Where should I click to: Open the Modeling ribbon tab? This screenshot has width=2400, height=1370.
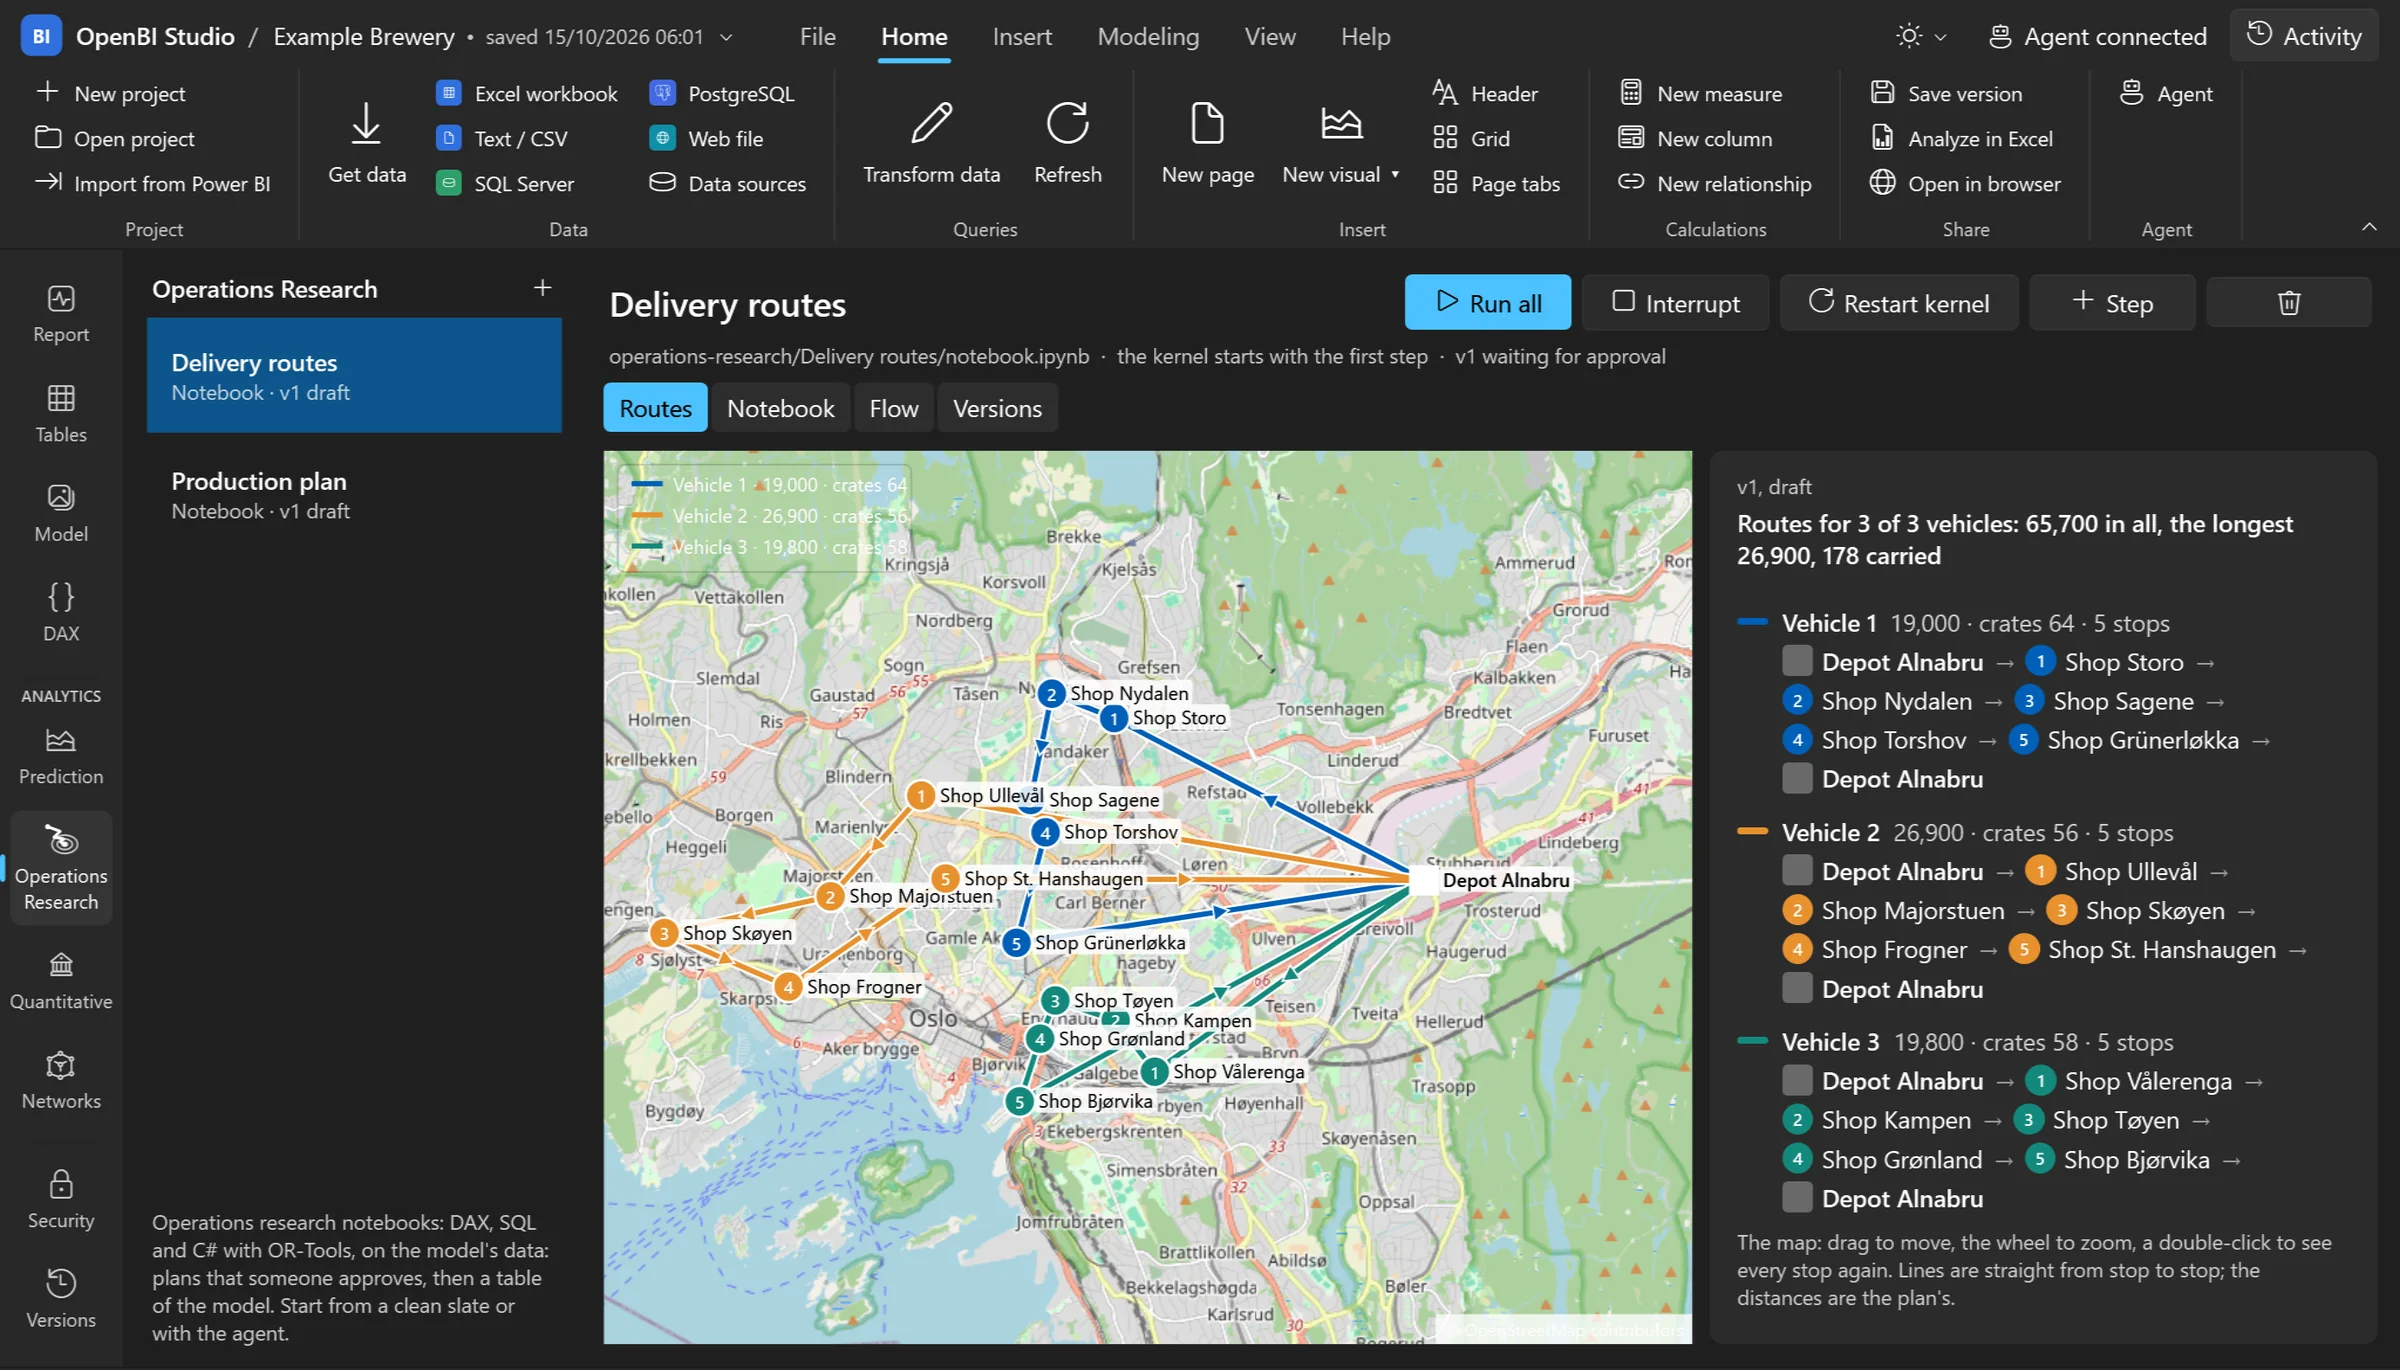point(1148,37)
